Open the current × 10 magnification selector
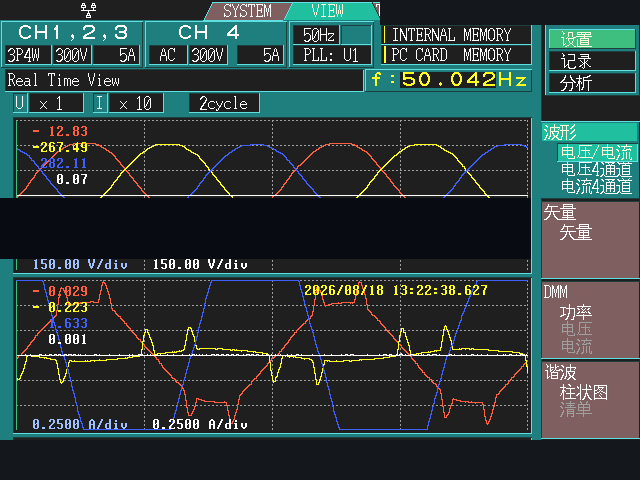The height and width of the screenshot is (480, 640). pos(136,103)
